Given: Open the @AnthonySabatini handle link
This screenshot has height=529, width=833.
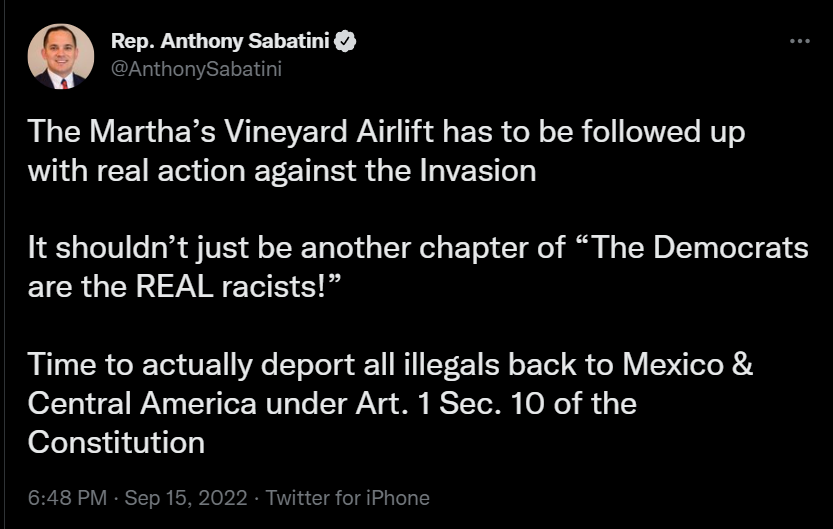Looking at the screenshot, I should [196, 69].
